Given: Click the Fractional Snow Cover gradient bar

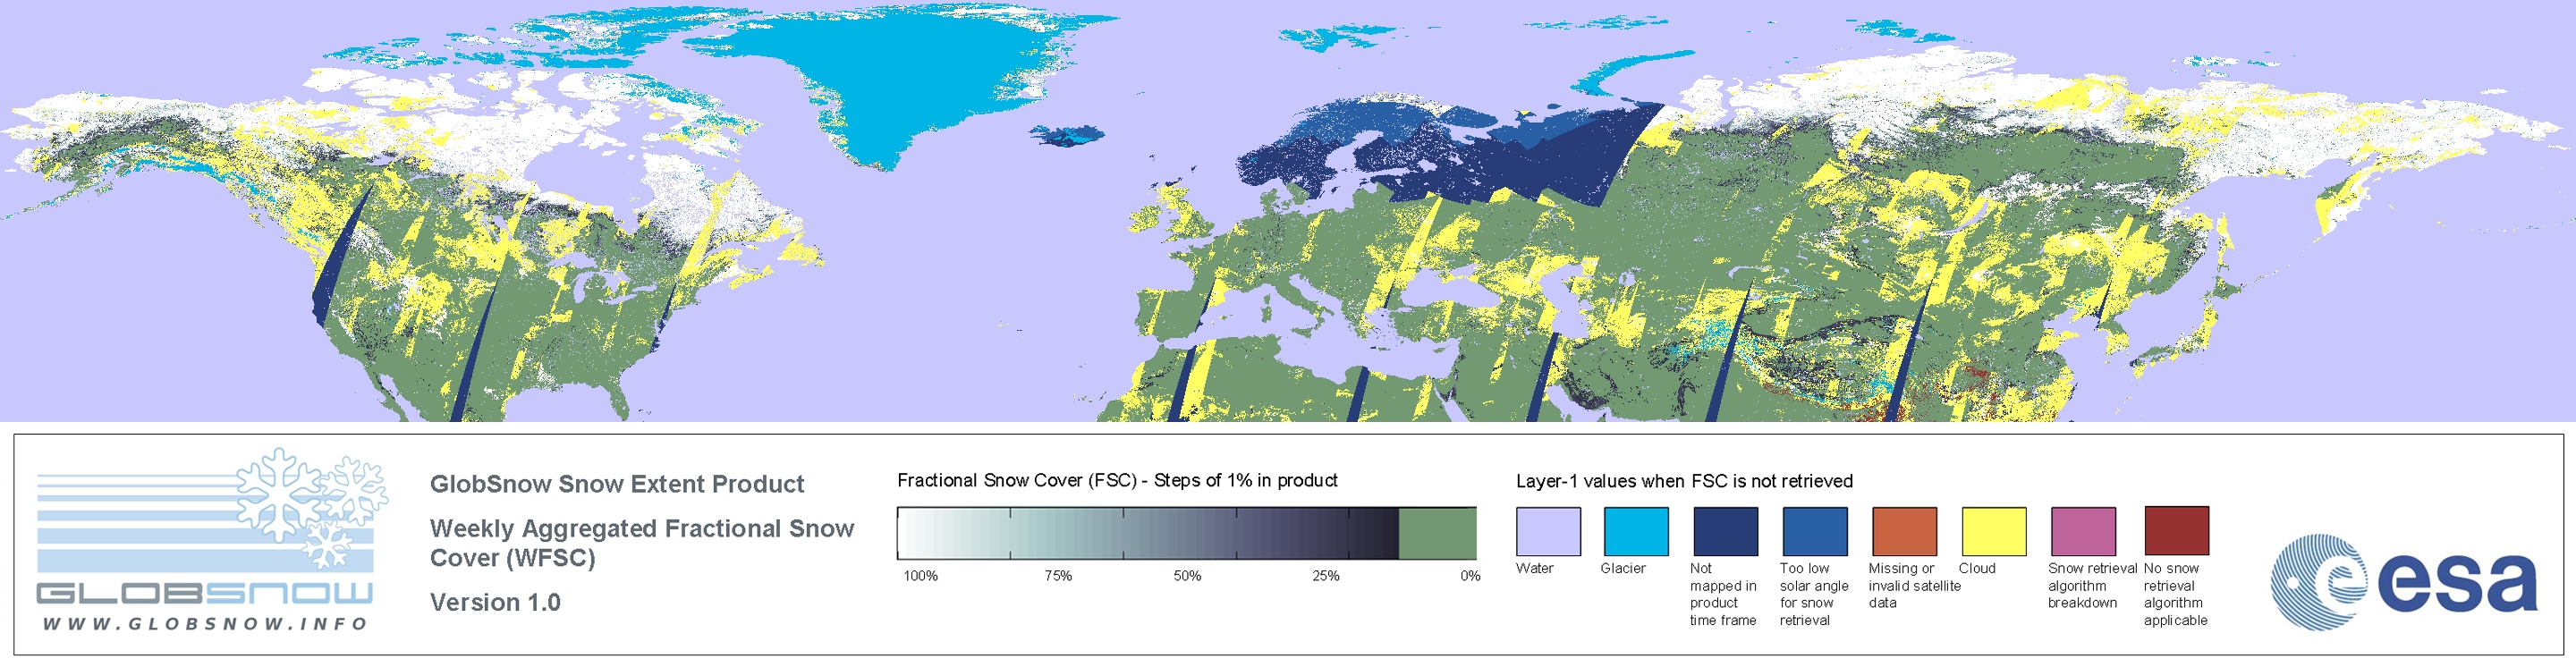Looking at the screenshot, I should click(x=1186, y=533).
